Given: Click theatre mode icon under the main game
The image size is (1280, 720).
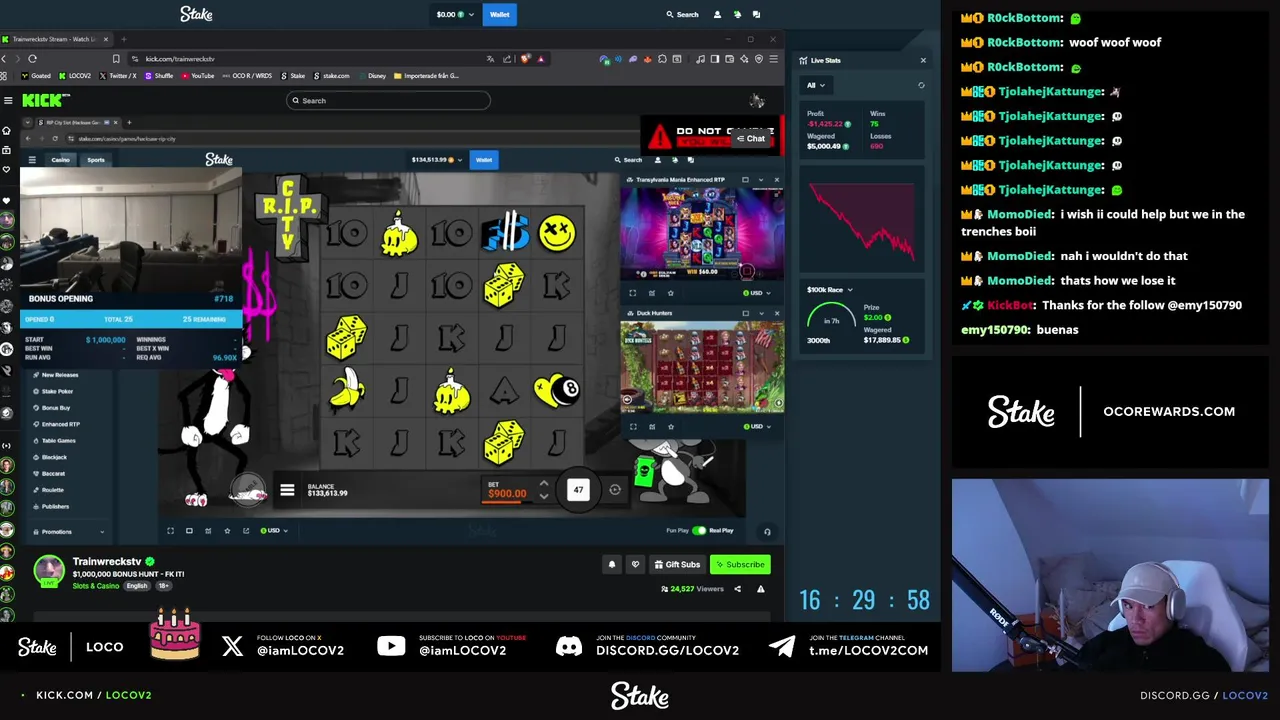Looking at the screenshot, I should (x=189, y=531).
